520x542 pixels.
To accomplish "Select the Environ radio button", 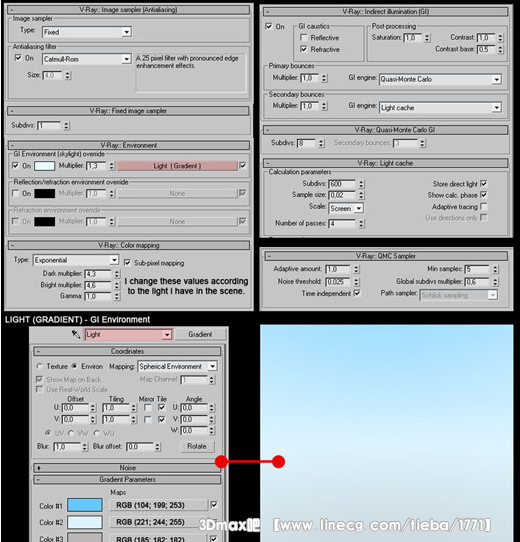I will tap(74, 366).
